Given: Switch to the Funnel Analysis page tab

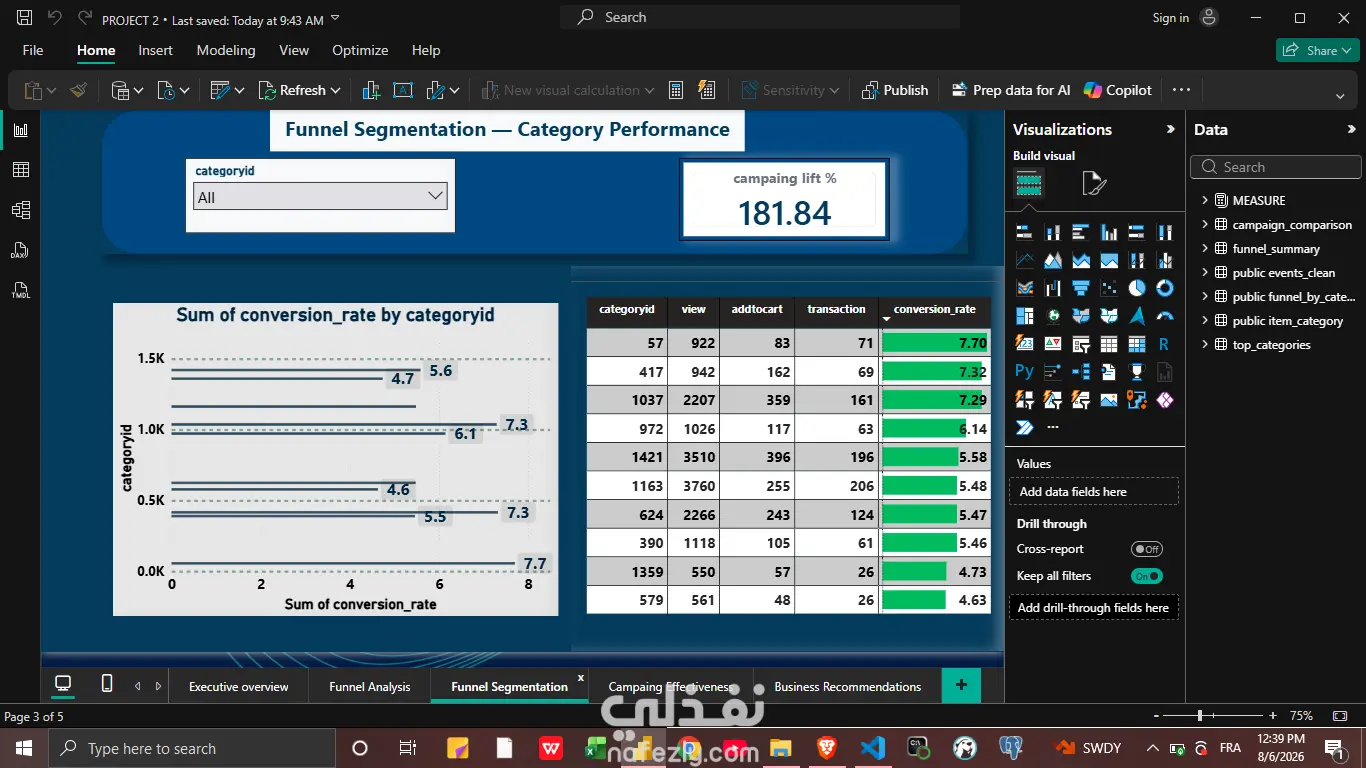Looking at the screenshot, I should (x=370, y=687).
